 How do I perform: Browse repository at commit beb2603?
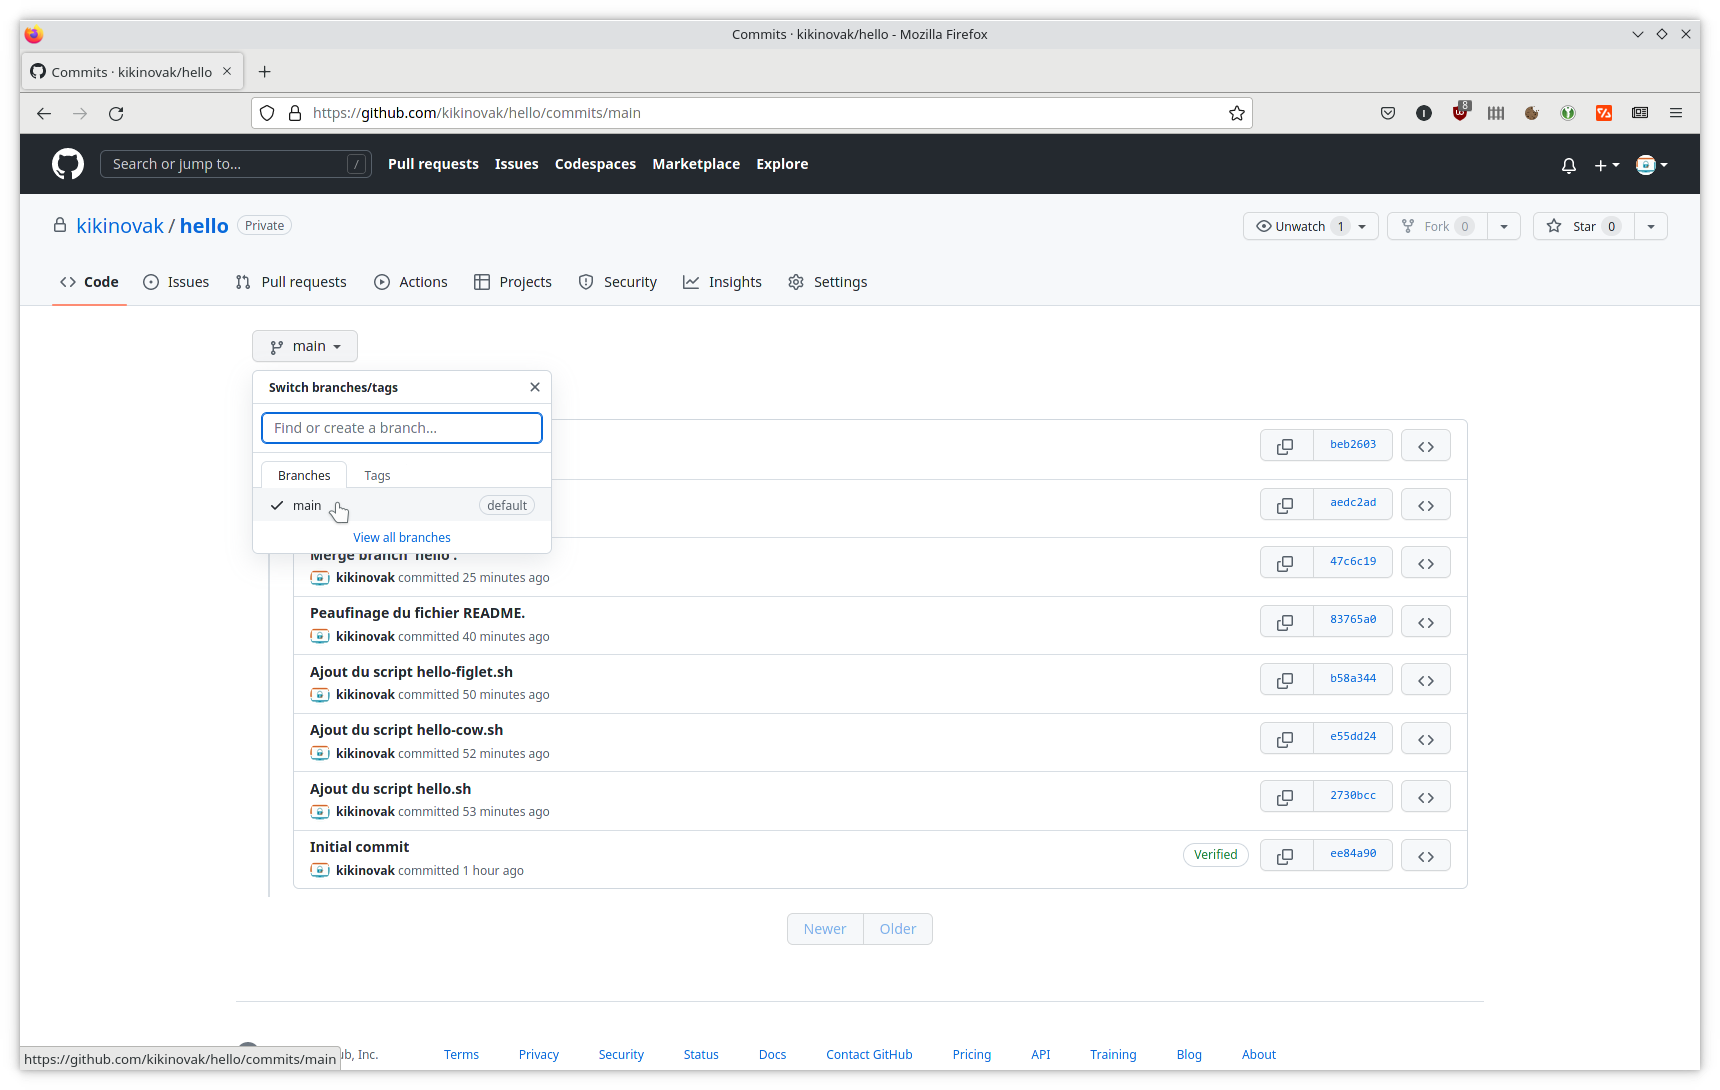(1426, 446)
